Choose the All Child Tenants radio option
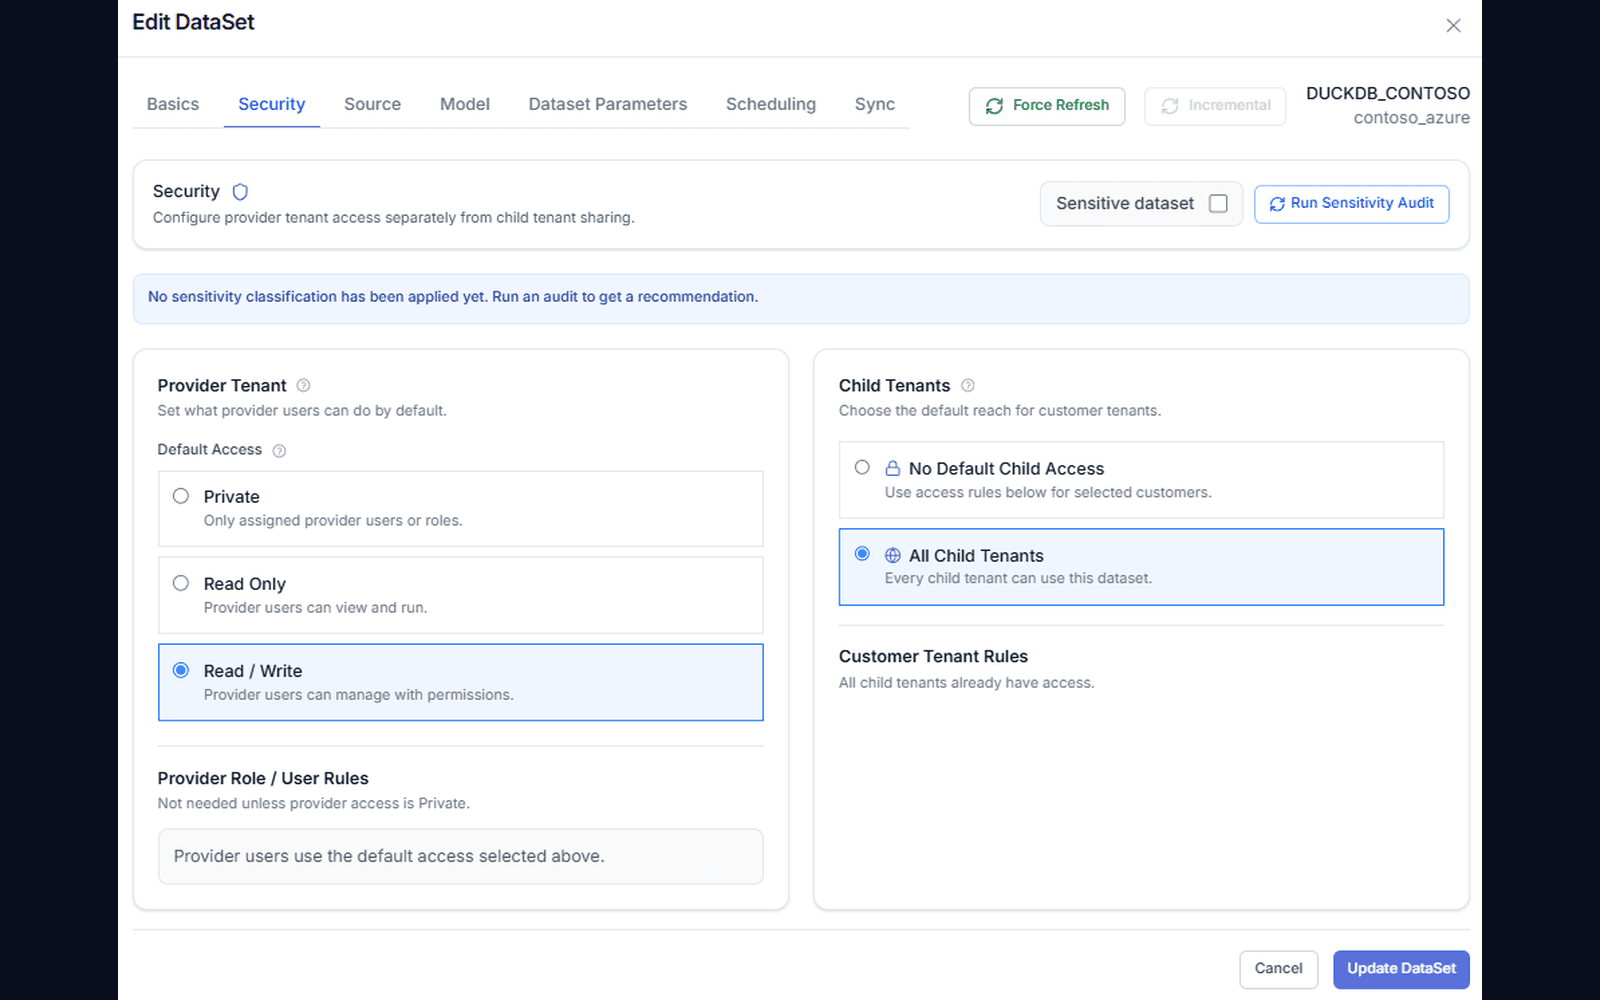 click(x=862, y=554)
